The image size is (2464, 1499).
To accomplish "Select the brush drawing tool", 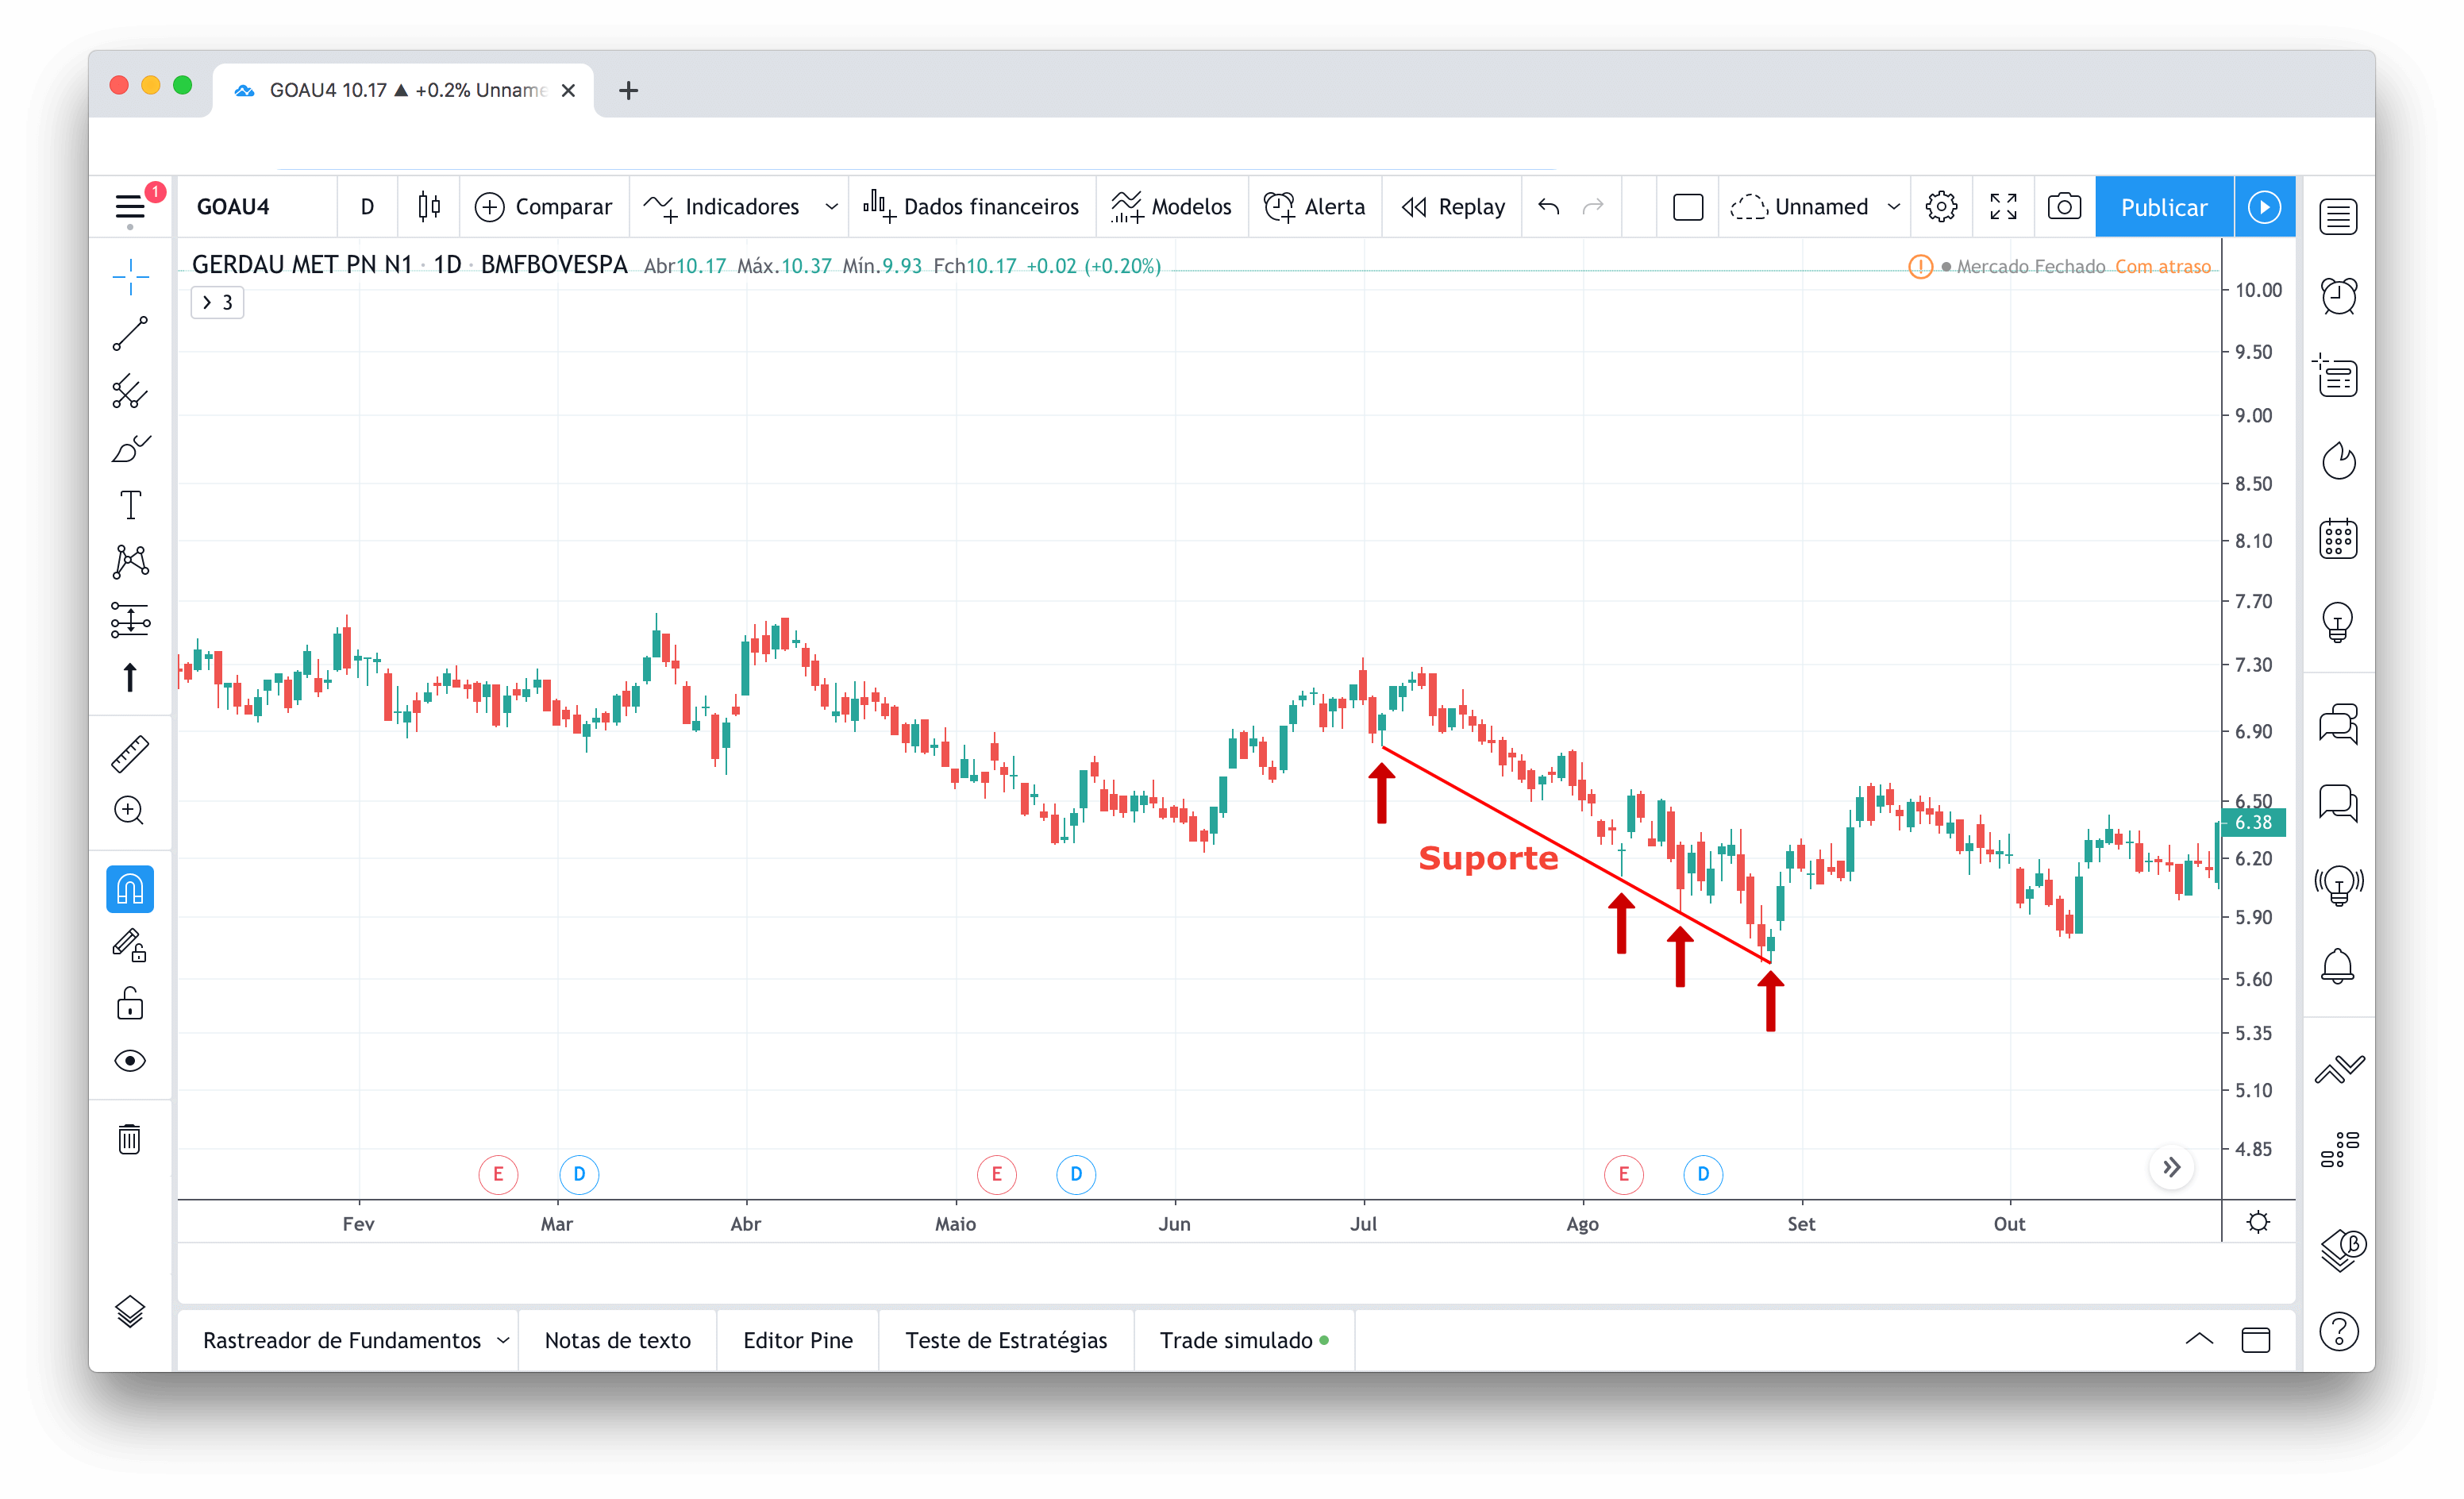I will pyautogui.click(x=130, y=448).
